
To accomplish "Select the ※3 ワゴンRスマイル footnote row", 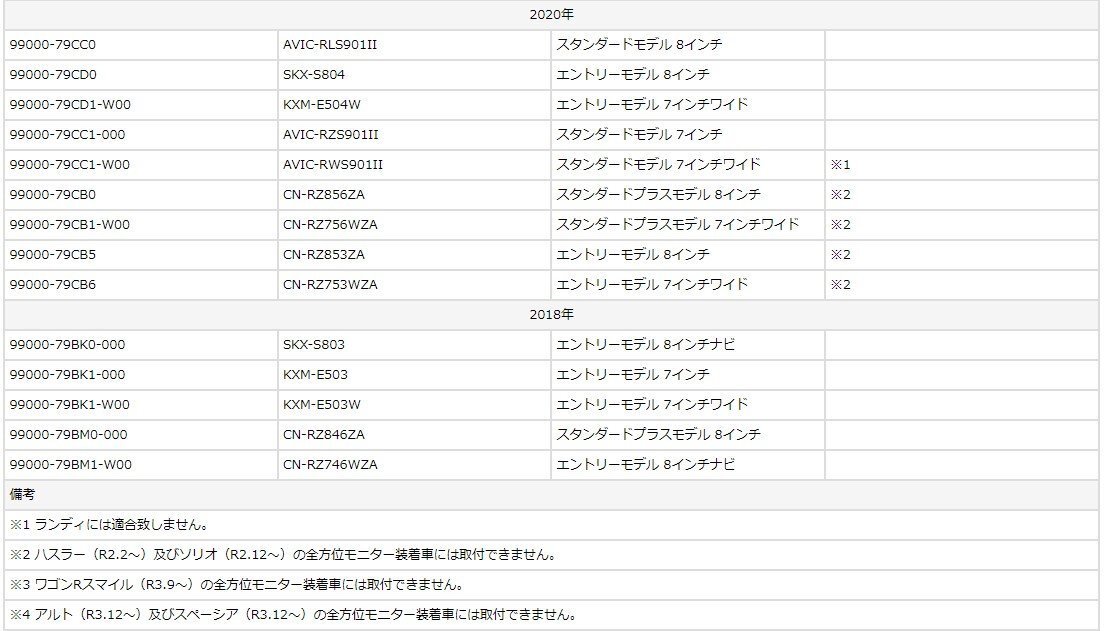I will (x=236, y=585).
